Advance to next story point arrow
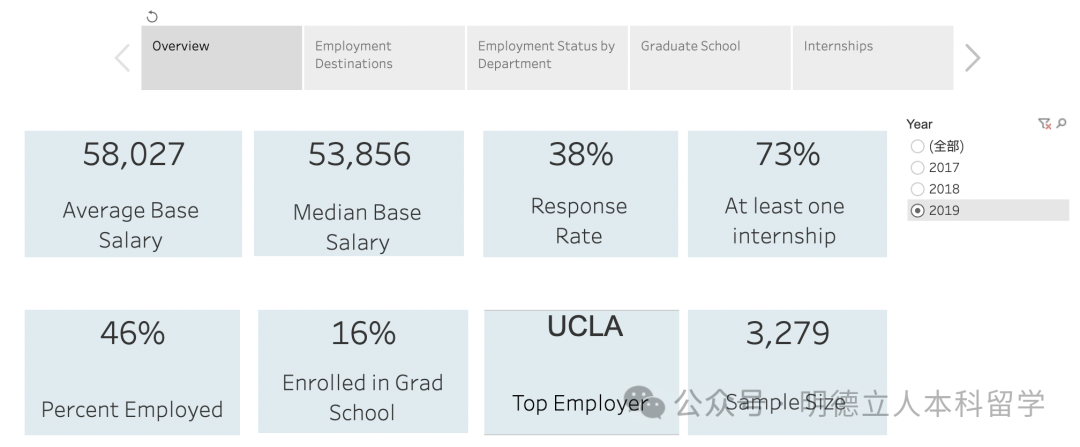 (x=972, y=58)
